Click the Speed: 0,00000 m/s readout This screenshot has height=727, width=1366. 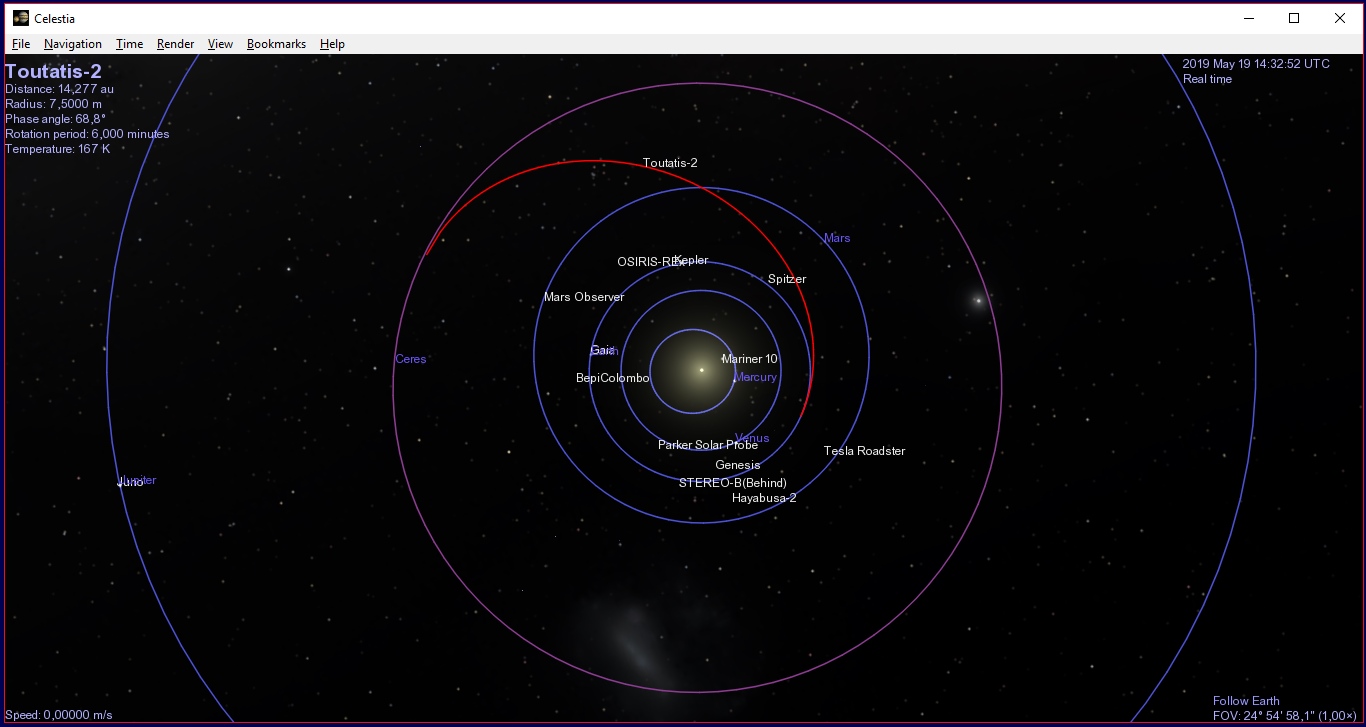click(58, 715)
